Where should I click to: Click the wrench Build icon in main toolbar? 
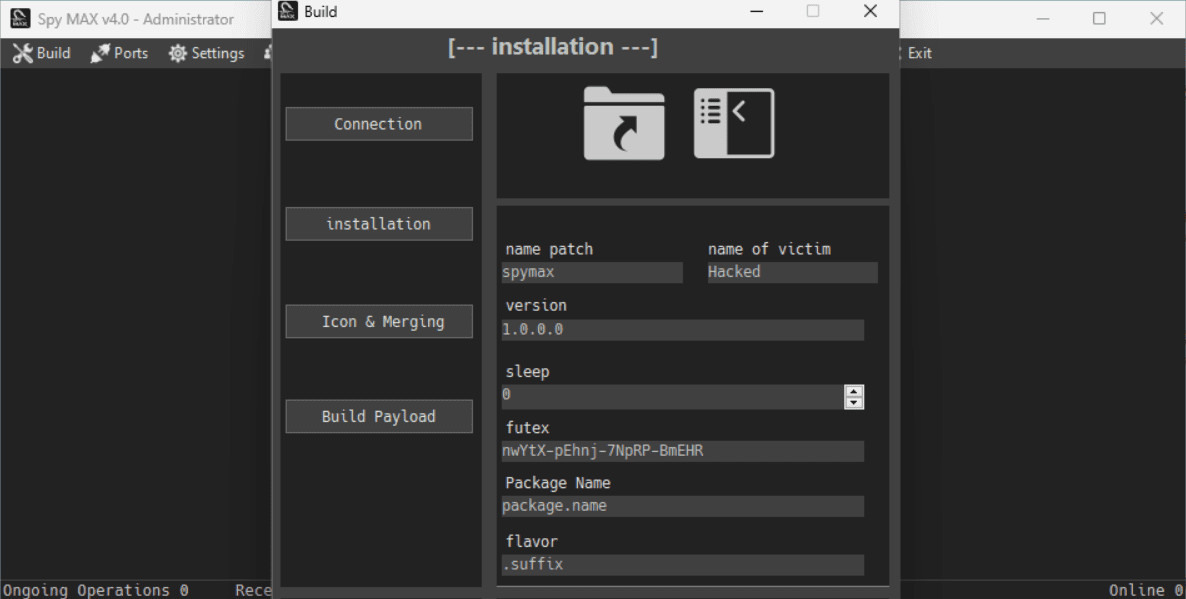[23, 53]
